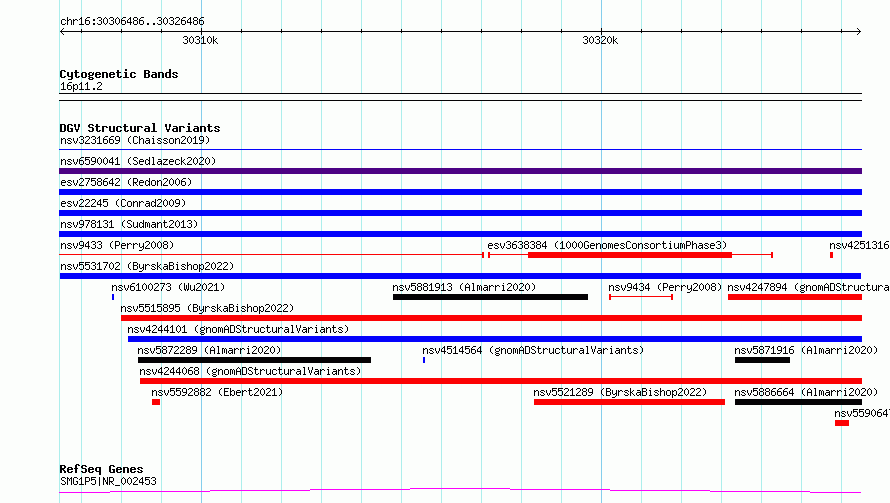Click black nsv5886664 variant bar
Image resolution: width=890 pixels, height=503 pixels.
coord(798,402)
